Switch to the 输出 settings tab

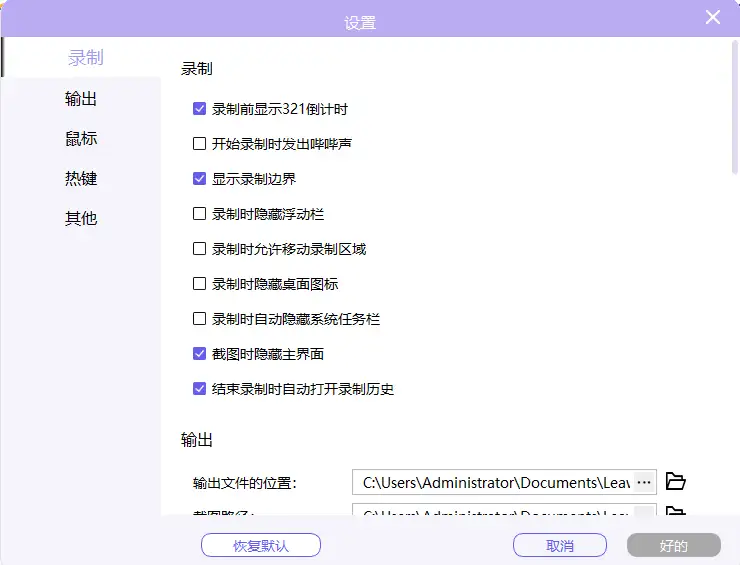pyautogui.click(x=81, y=99)
